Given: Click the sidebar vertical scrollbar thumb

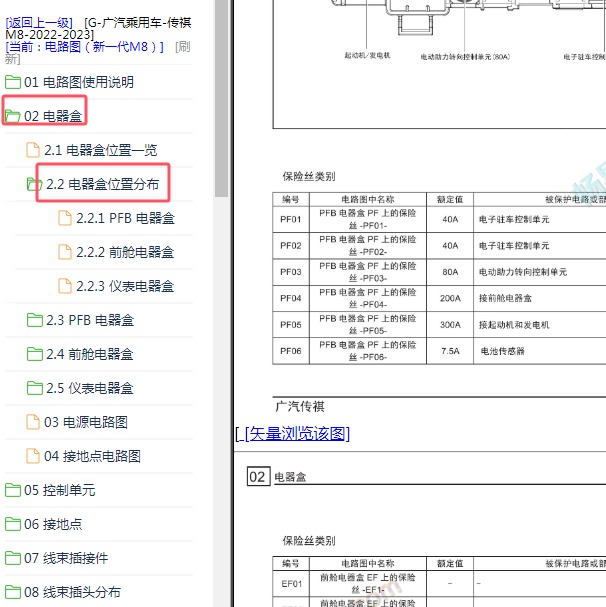Looking at the screenshot, I should click(221, 97).
